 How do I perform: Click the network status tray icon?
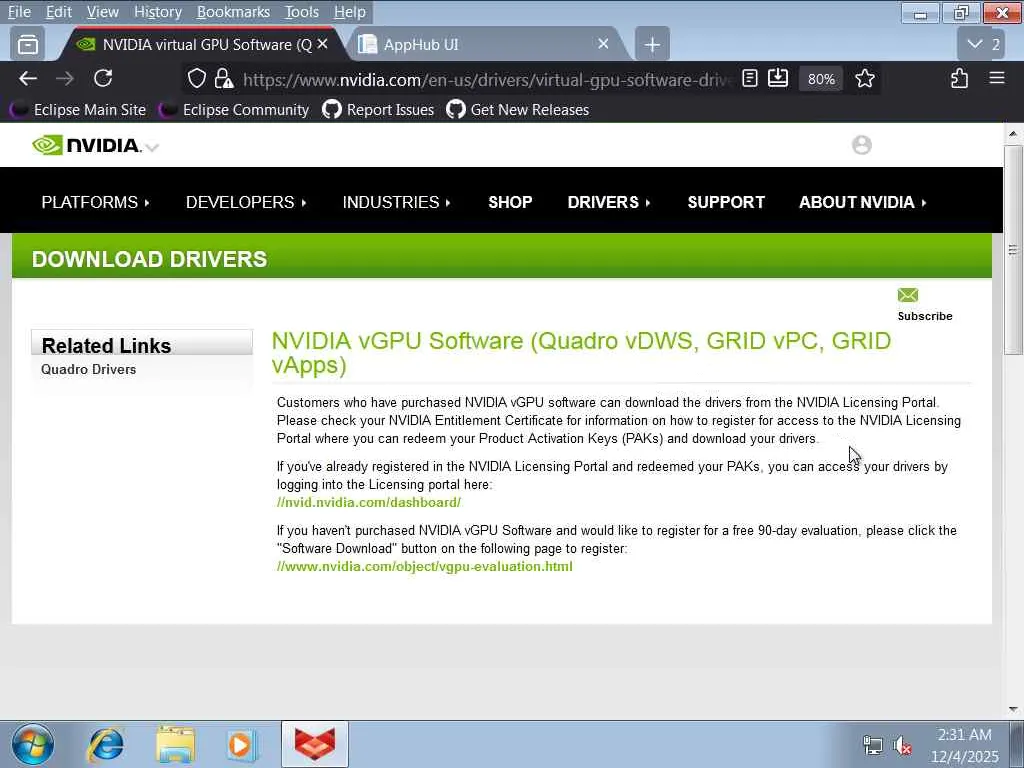point(872,745)
